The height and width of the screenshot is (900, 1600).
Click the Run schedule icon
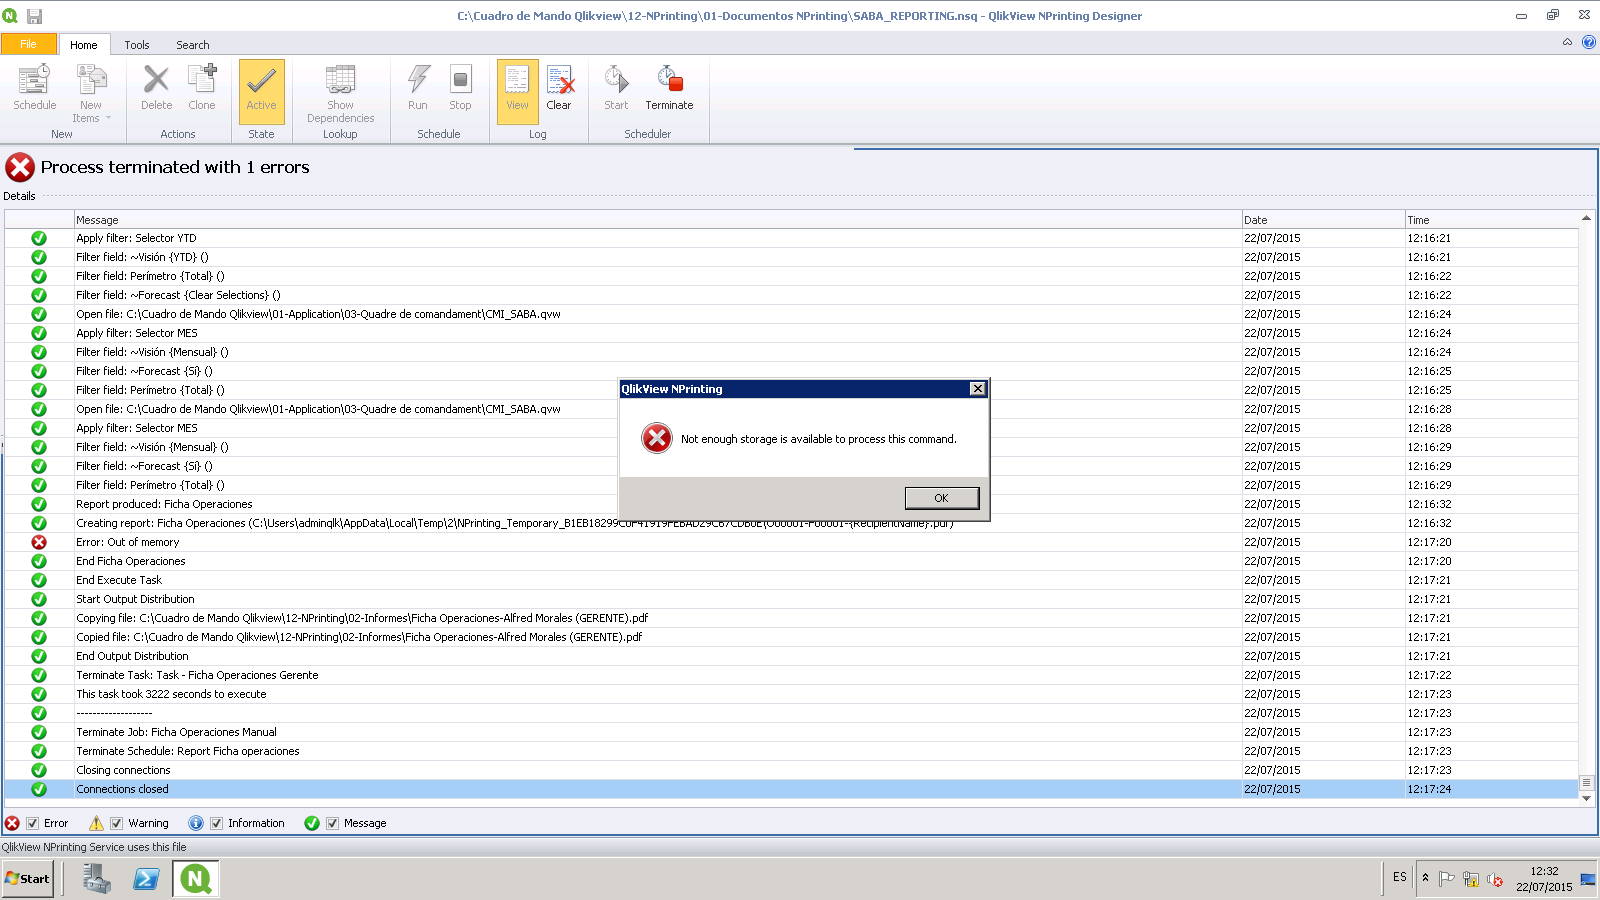click(x=418, y=88)
